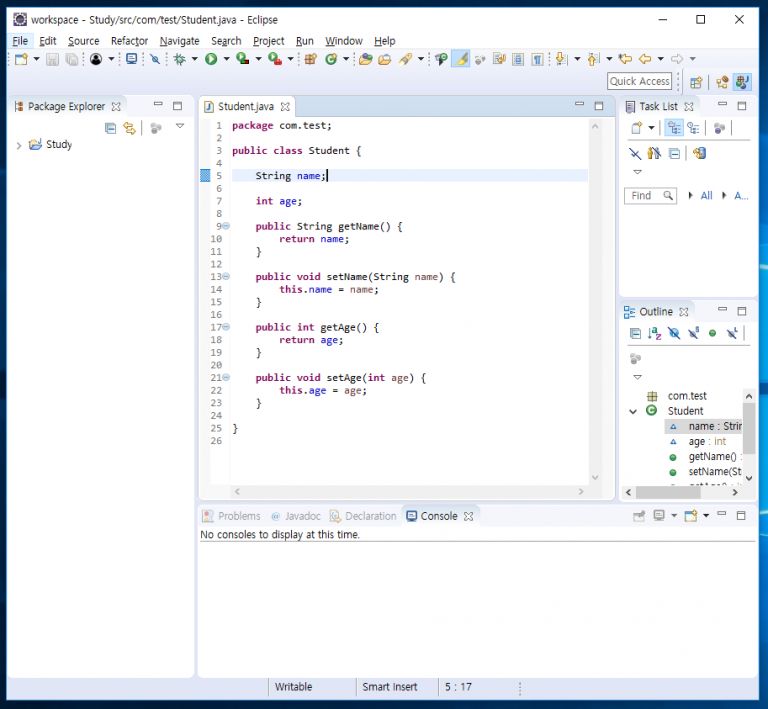Toggle Hide Fields in the Outline view

pos(674,333)
